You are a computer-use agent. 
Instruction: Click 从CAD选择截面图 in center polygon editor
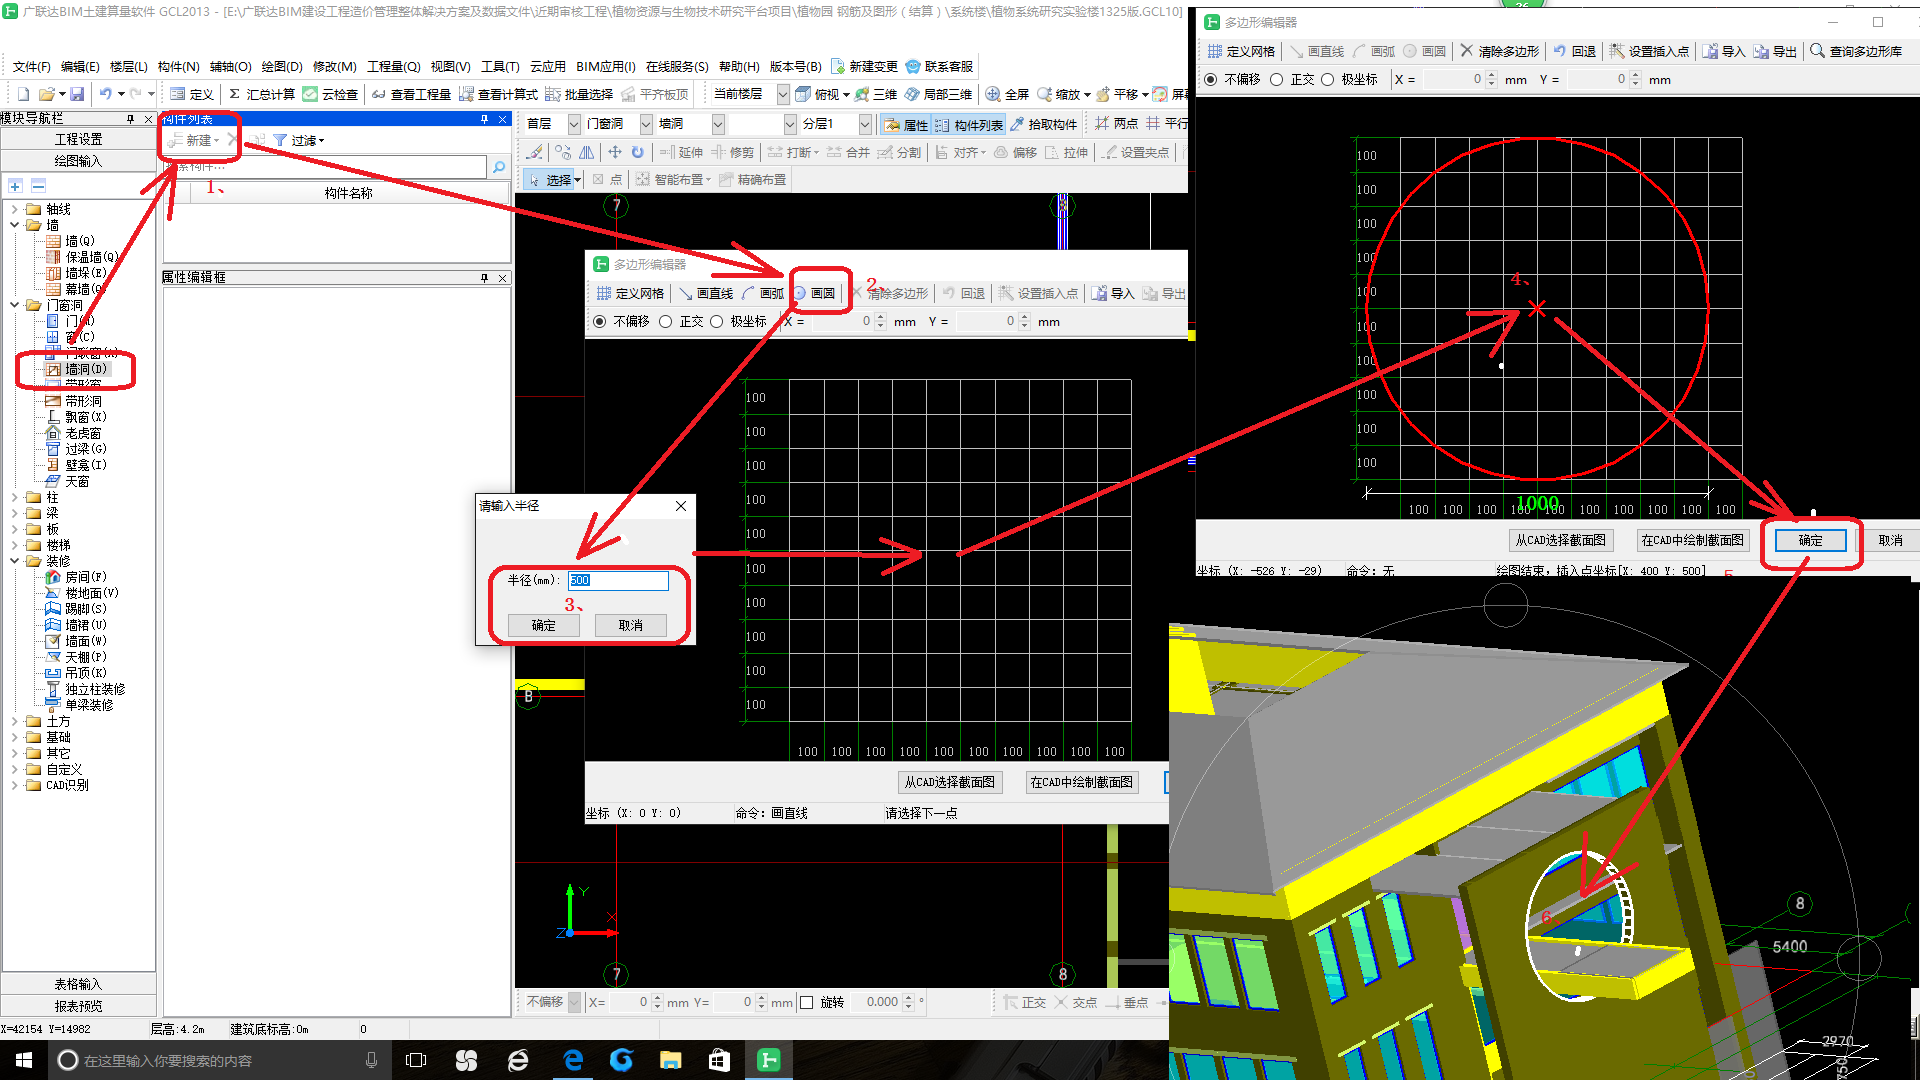pos(950,782)
